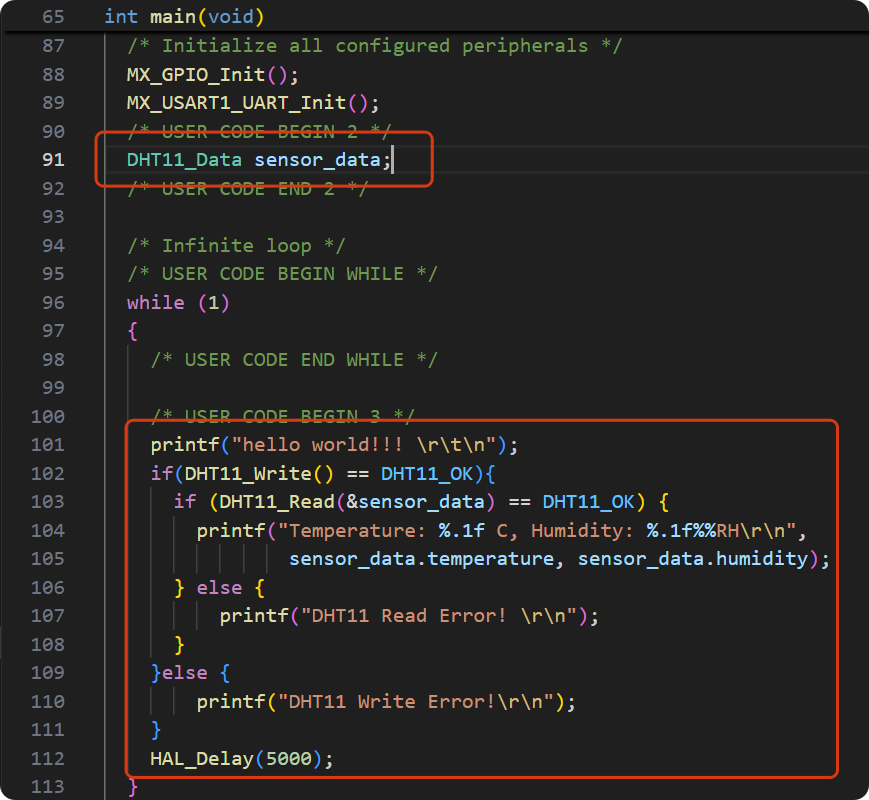Click the '} else {' on line 106
The image size is (869, 800).
(x=219, y=588)
